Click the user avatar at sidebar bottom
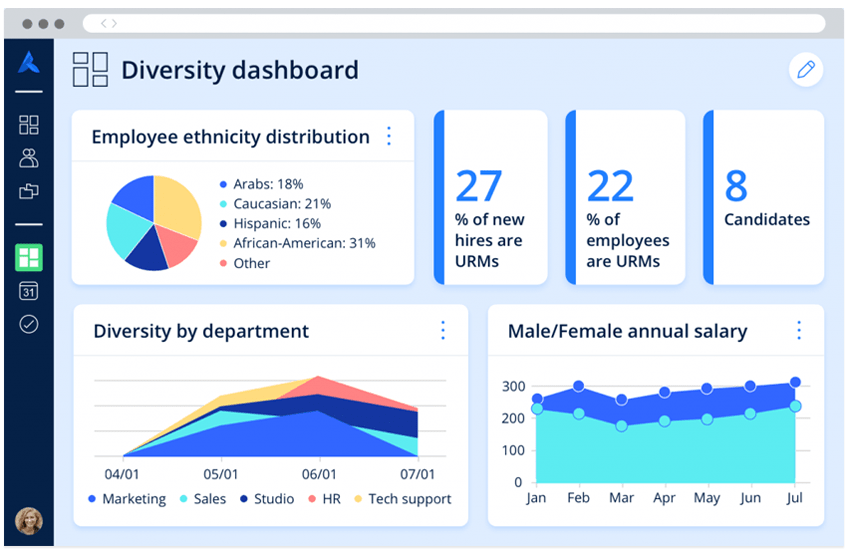This screenshot has height=553, width=850. pyautogui.click(x=29, y=520)
